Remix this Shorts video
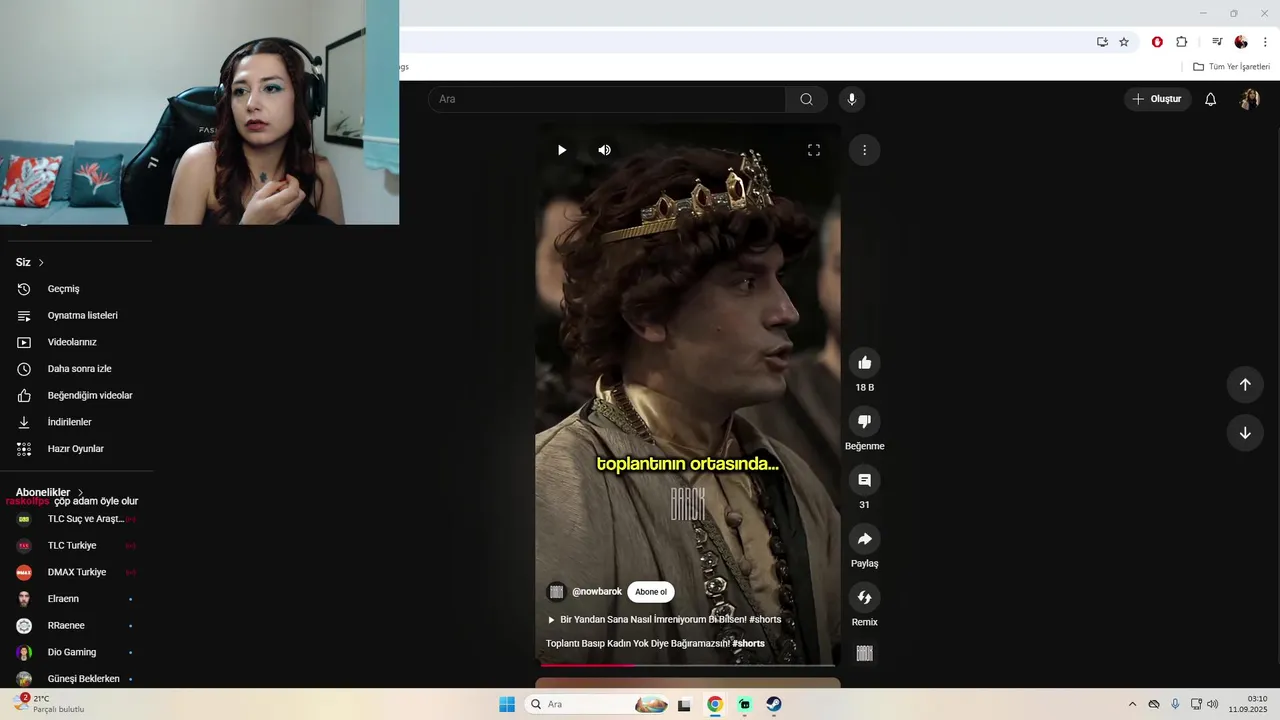 pos(865,598)
